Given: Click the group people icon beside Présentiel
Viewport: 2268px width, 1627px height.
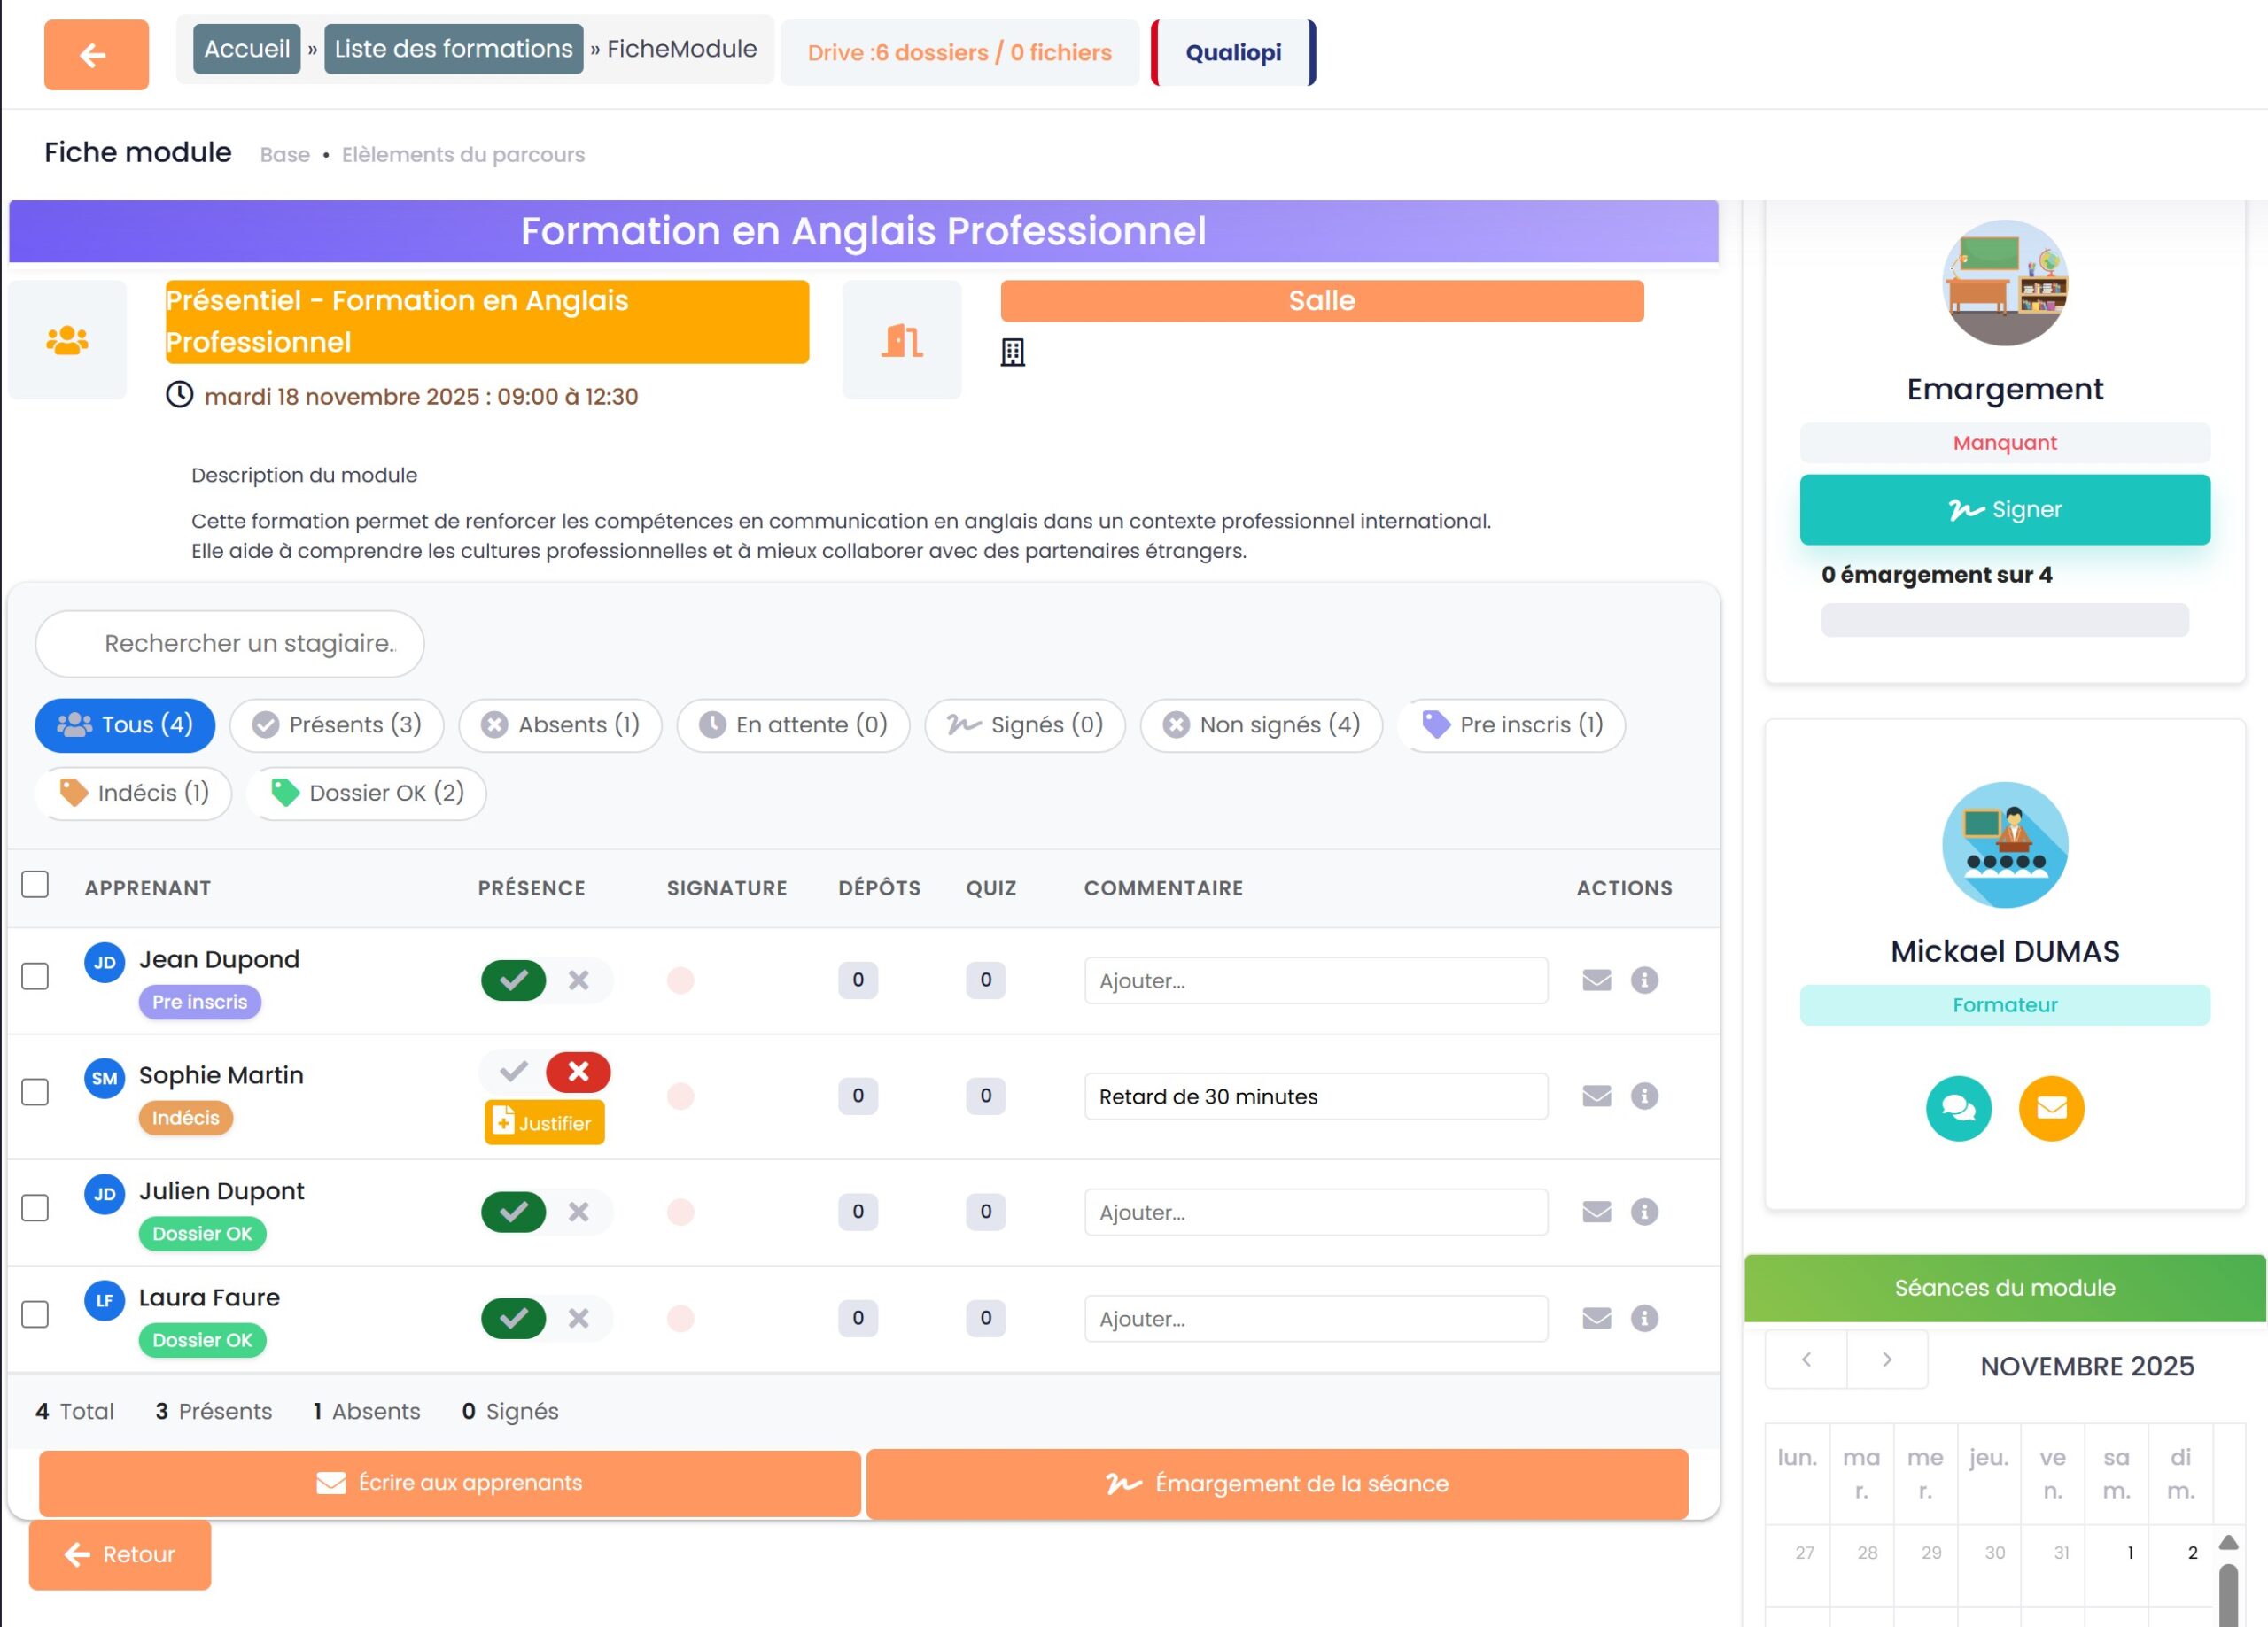Looking at the screenshot, I should 67,340.
